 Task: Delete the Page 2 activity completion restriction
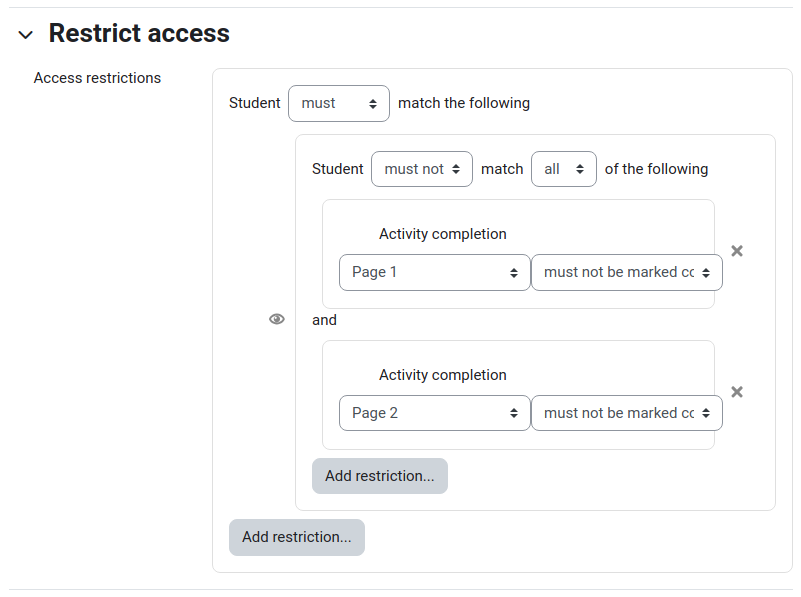pyautogui.click(x=737, y=392)
